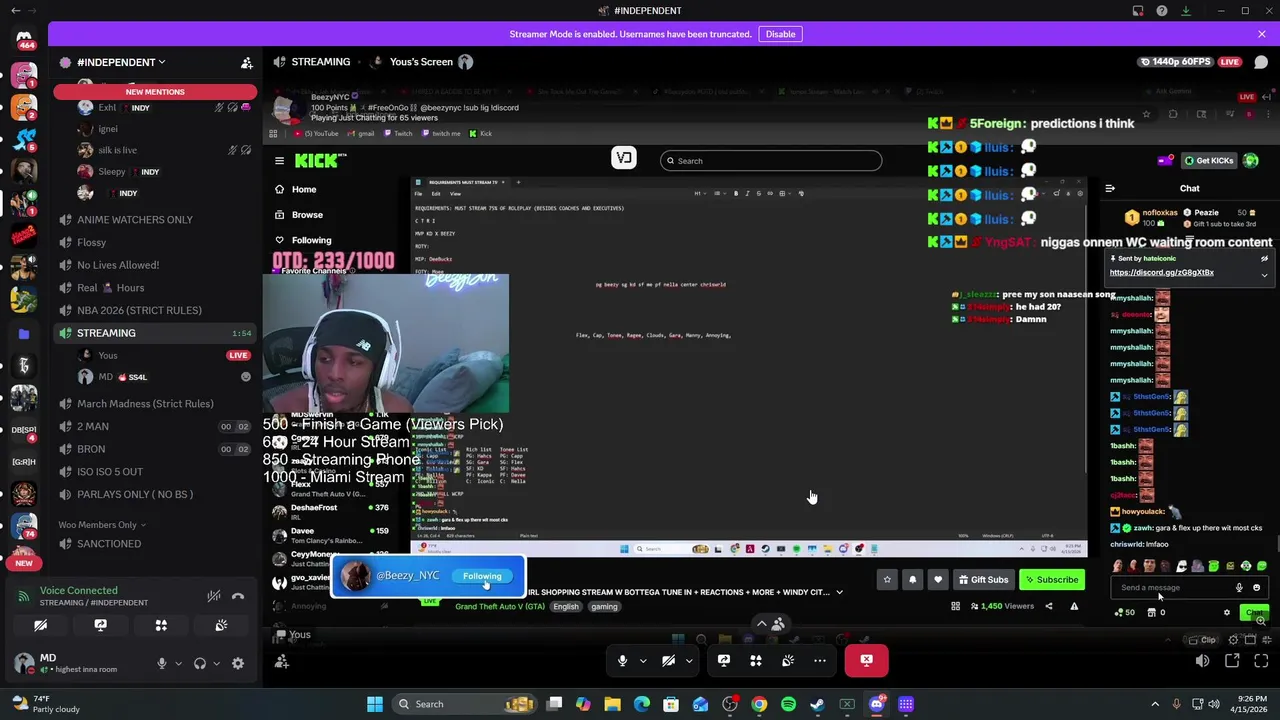The height and width of the screenshot is (720, 1280).
Task: Open the SANCTIONED voice channel
Action: click(x=155, y=544)
